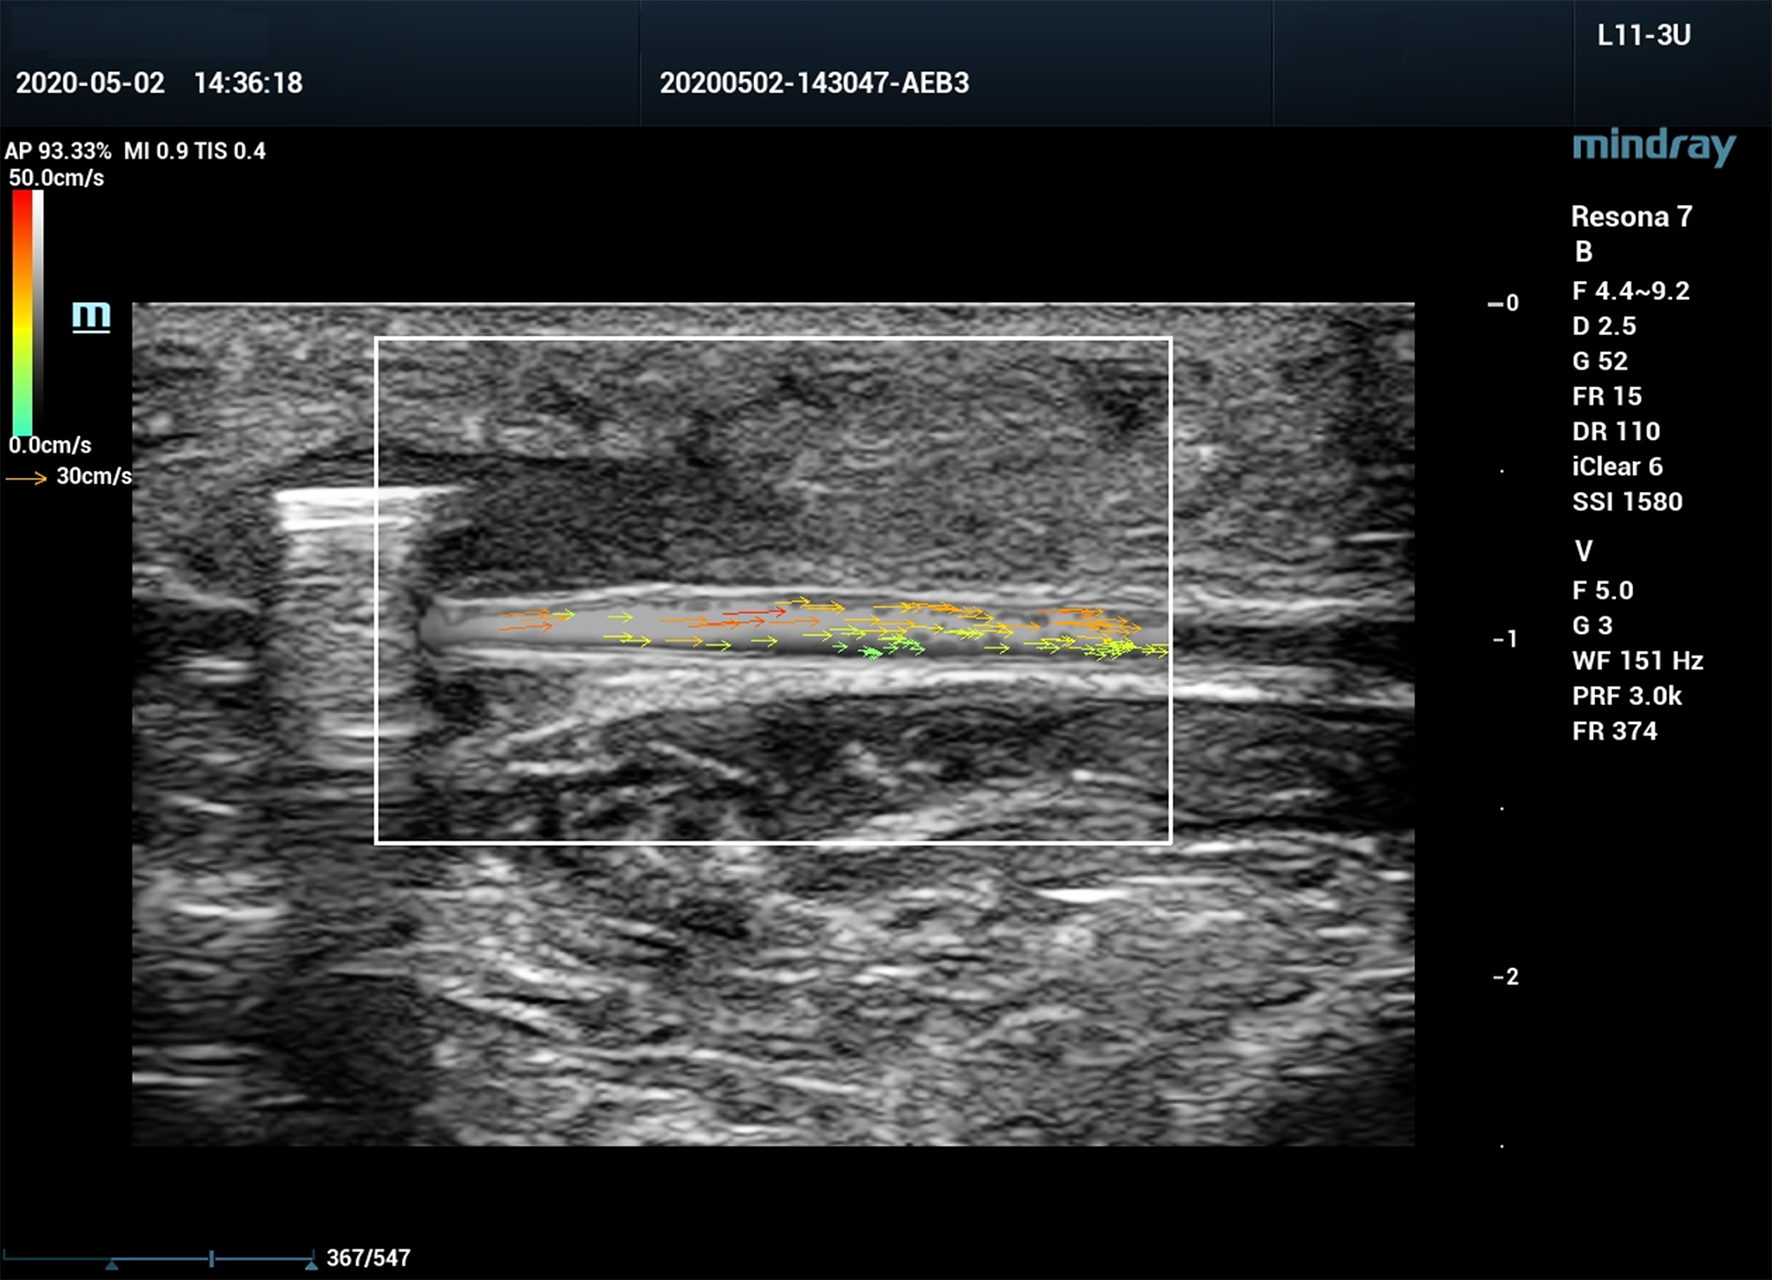The image size is (1772, 1280).
Task: Click the 2 cm depth scale marker
Action: (1505, 977)
